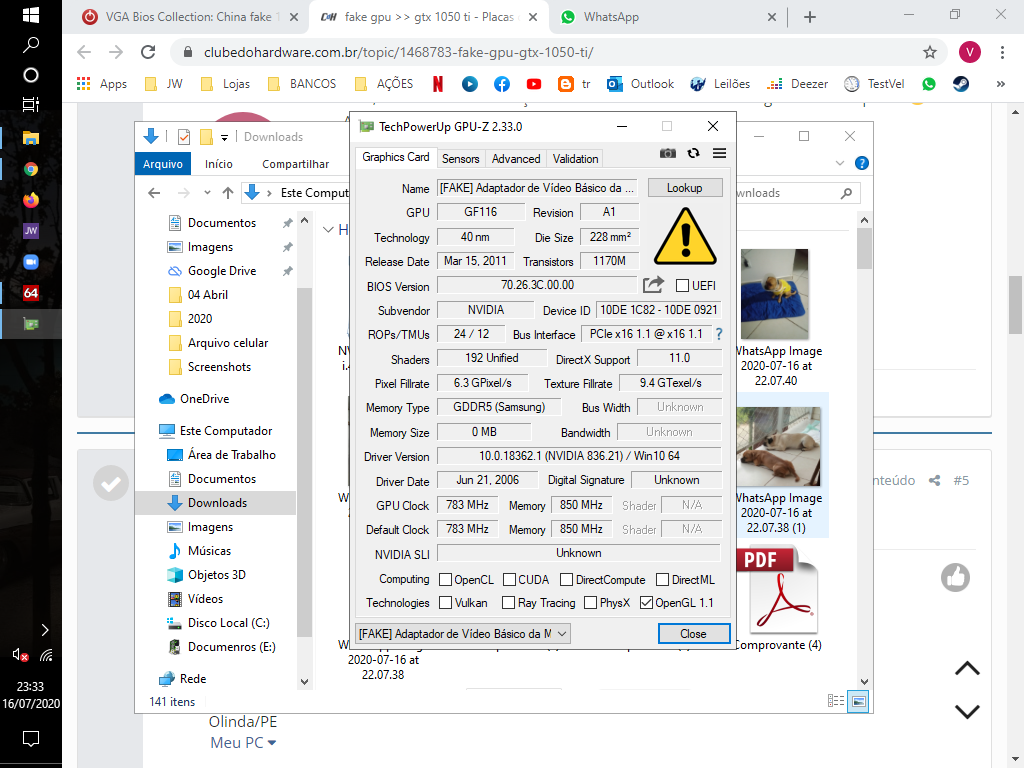This screenshot has width=1024, height=768.
Task: Open Chrome profile avatar V
Action: tap(969, 52)
